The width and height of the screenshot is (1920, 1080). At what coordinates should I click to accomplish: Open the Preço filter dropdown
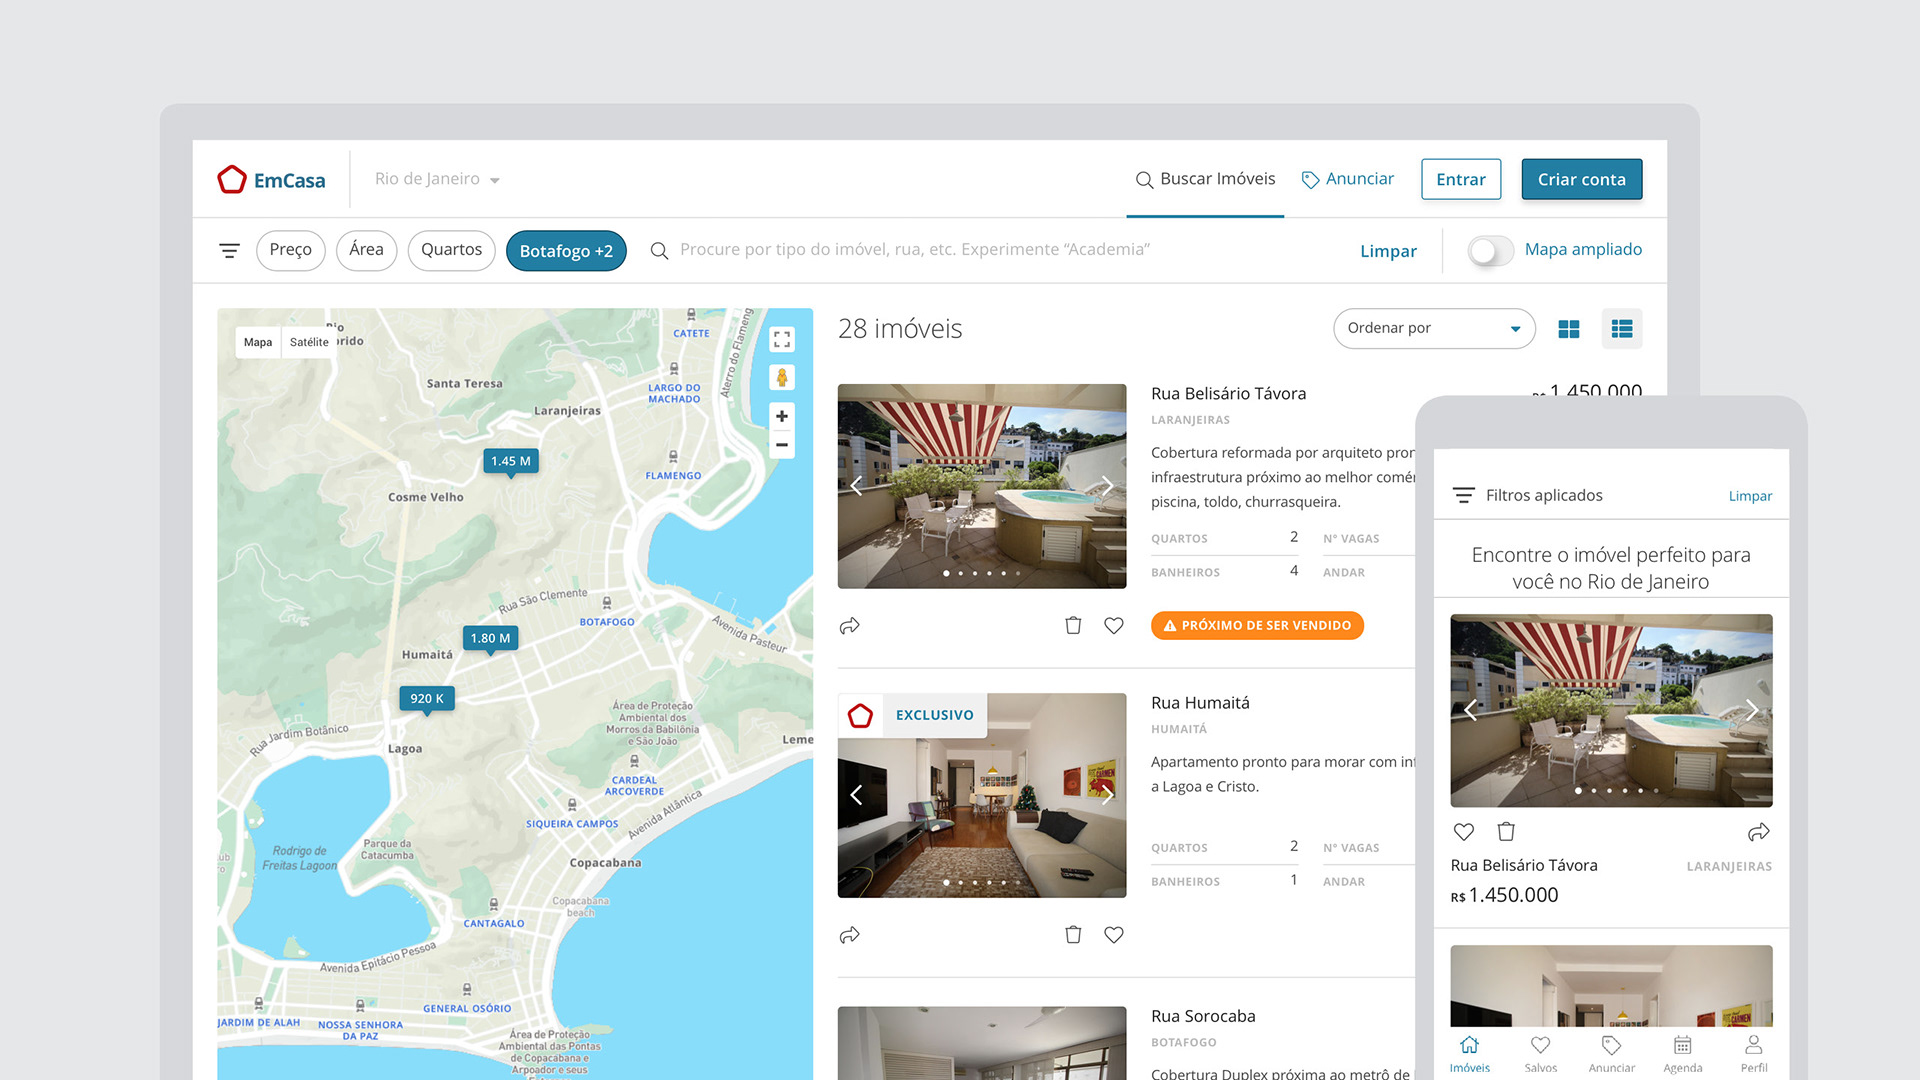click(290, 250)
